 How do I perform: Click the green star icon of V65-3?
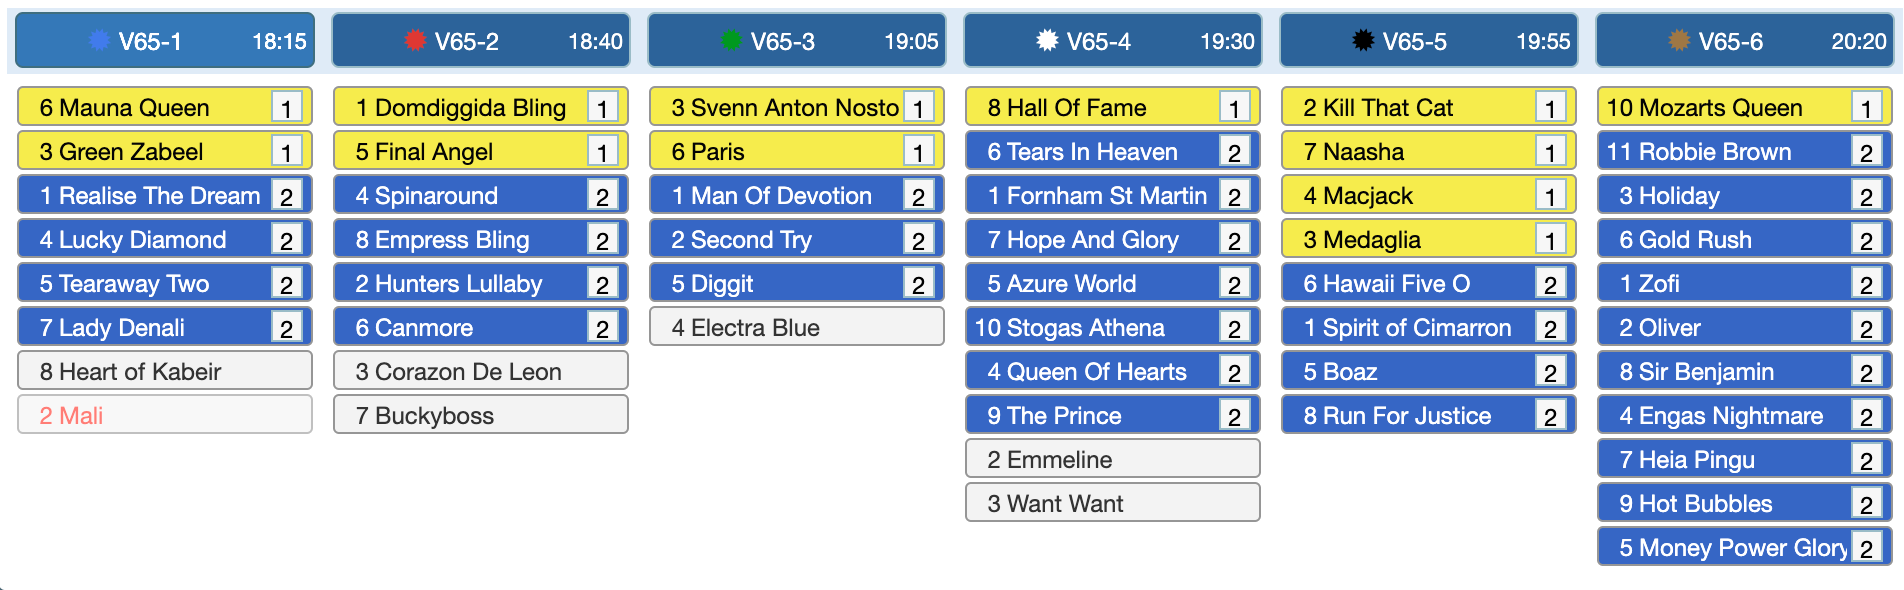731,40
